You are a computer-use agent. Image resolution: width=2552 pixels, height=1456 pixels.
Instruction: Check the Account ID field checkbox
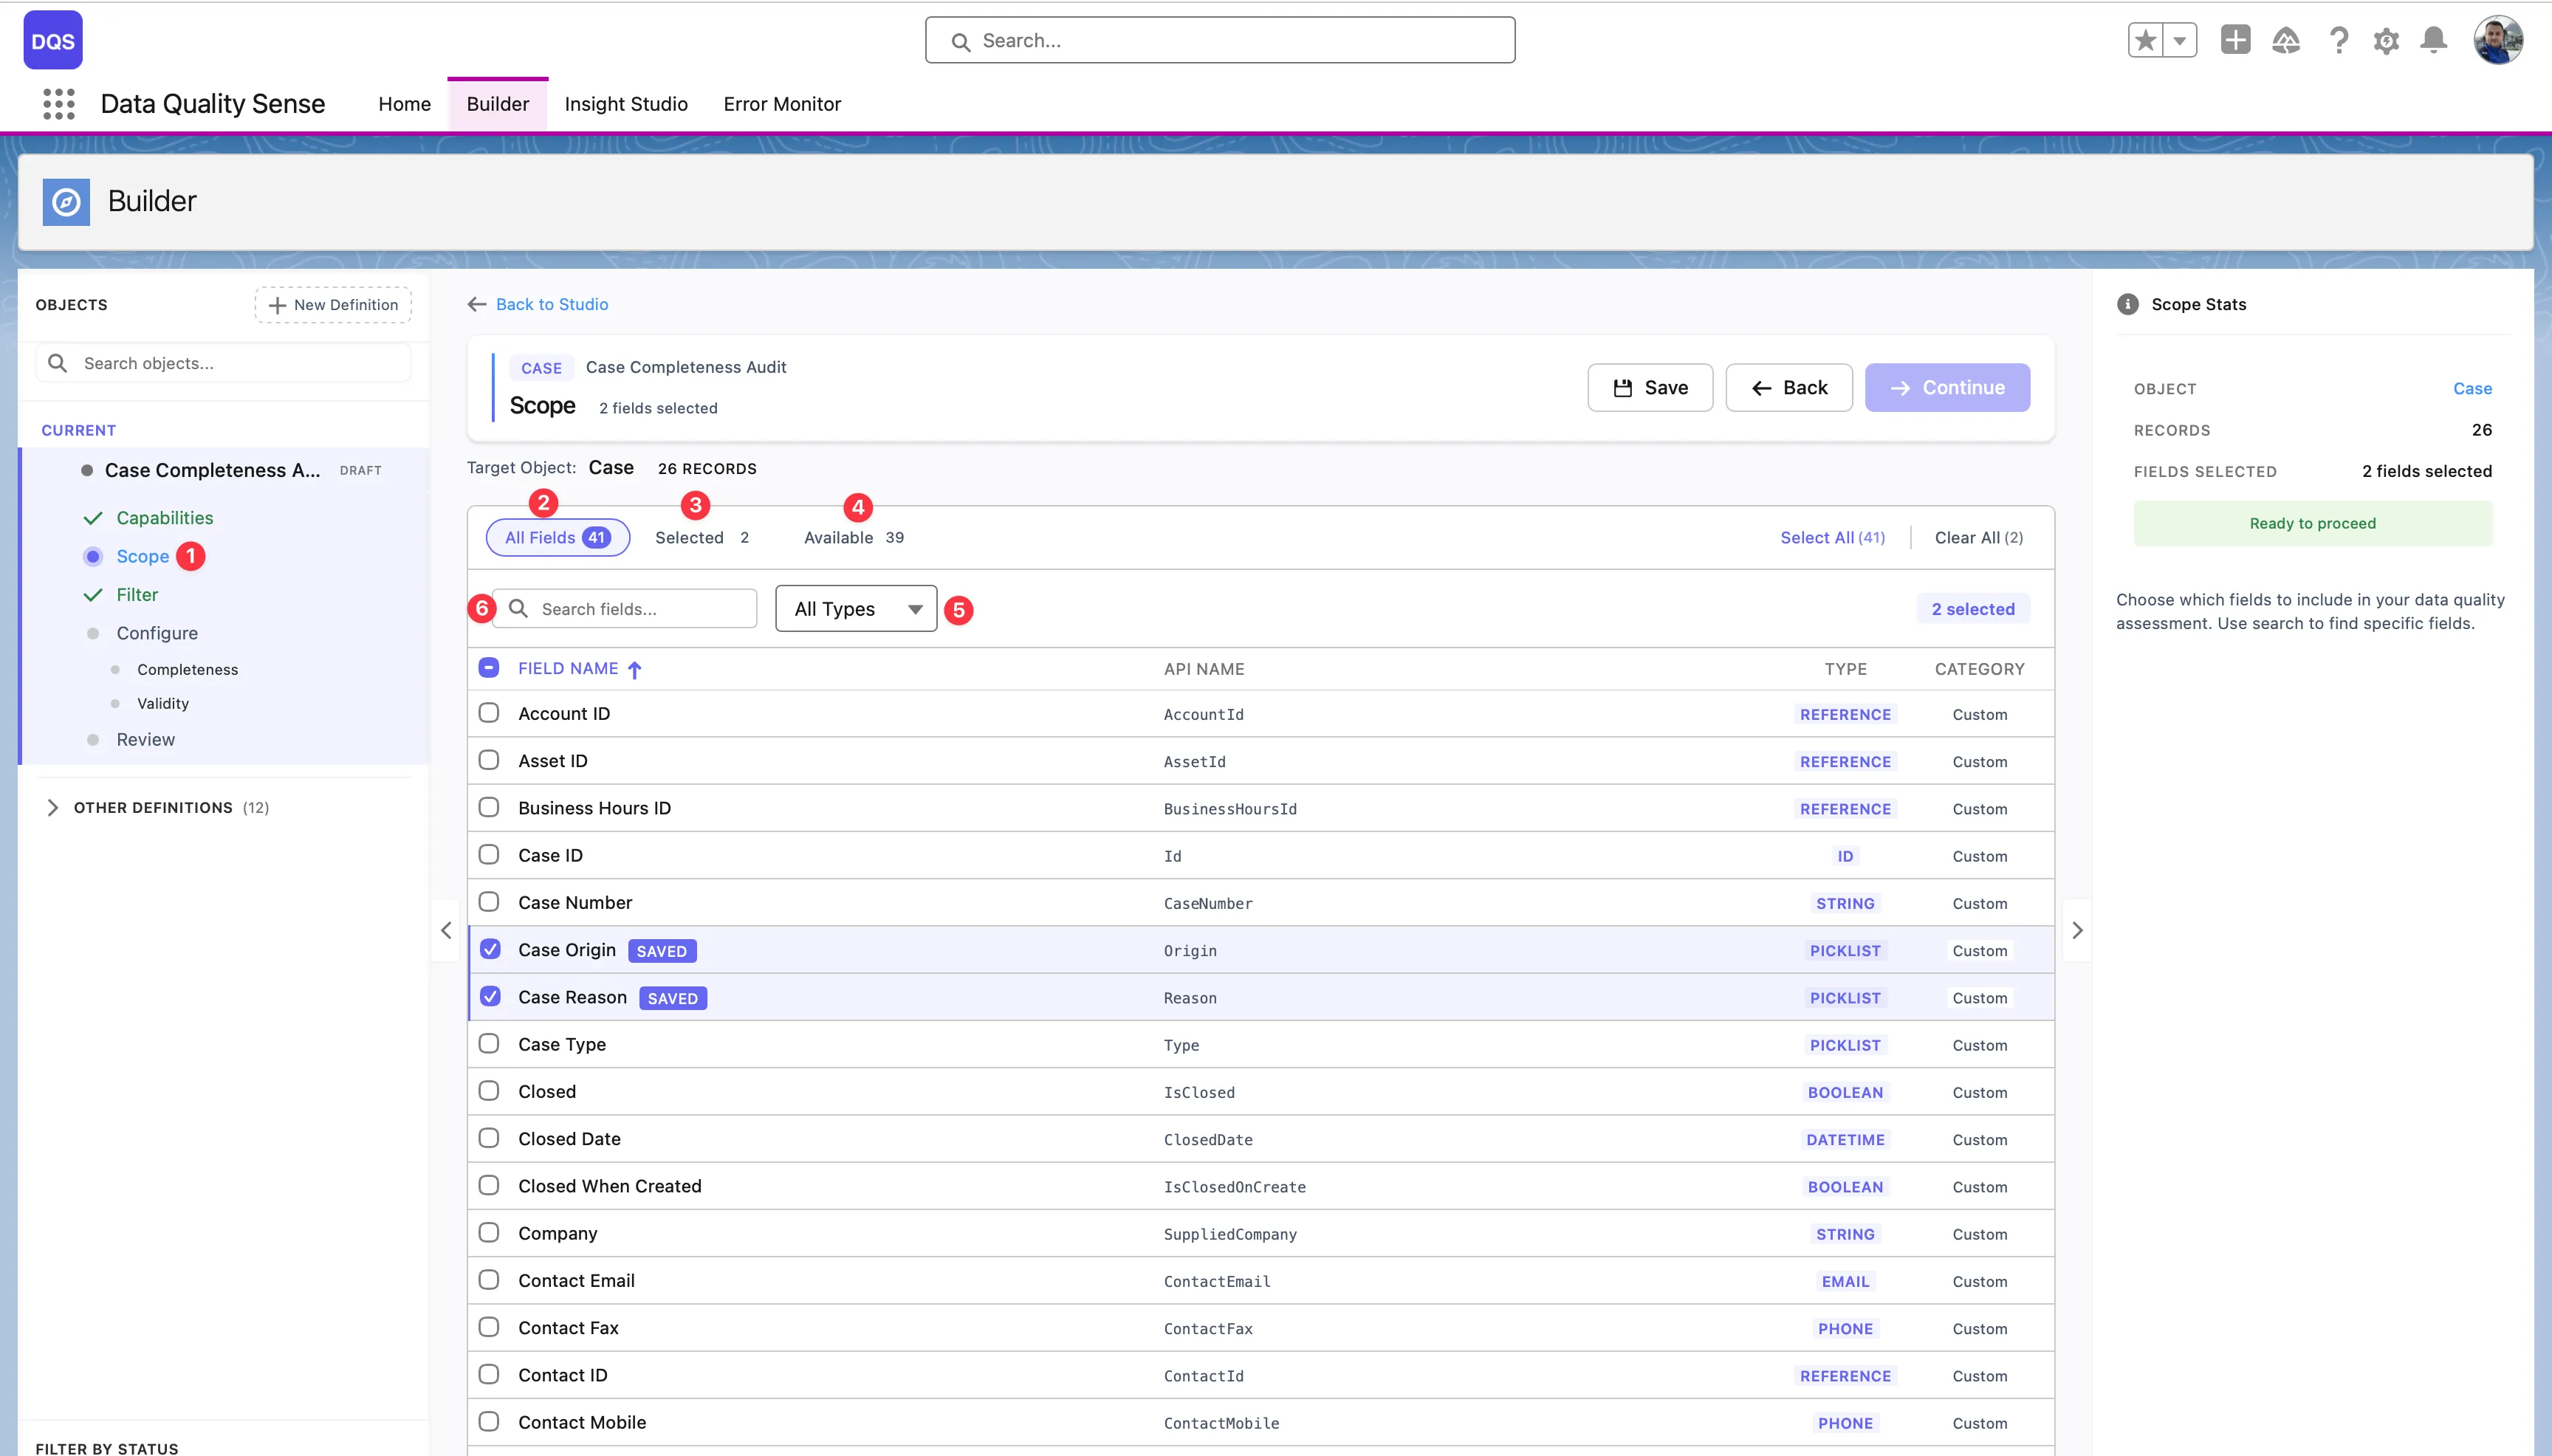(x=489, y=713)
